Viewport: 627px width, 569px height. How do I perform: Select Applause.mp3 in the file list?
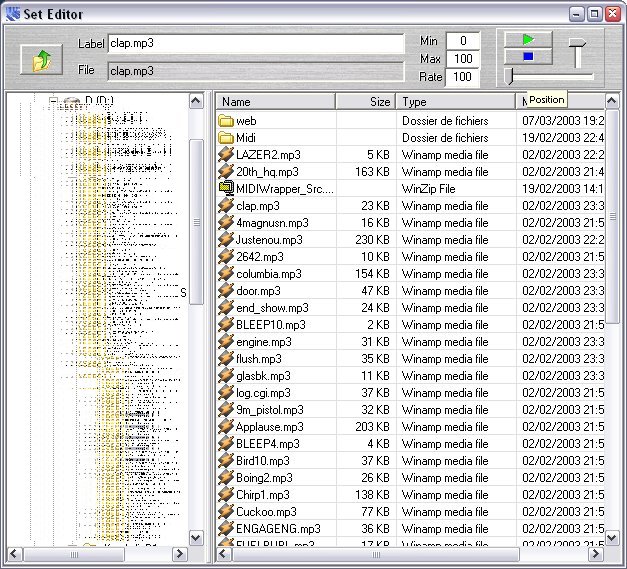tap(269, 427)
